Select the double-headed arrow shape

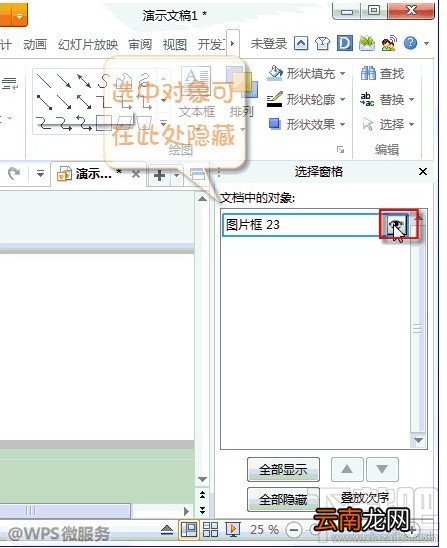[84, 81]
